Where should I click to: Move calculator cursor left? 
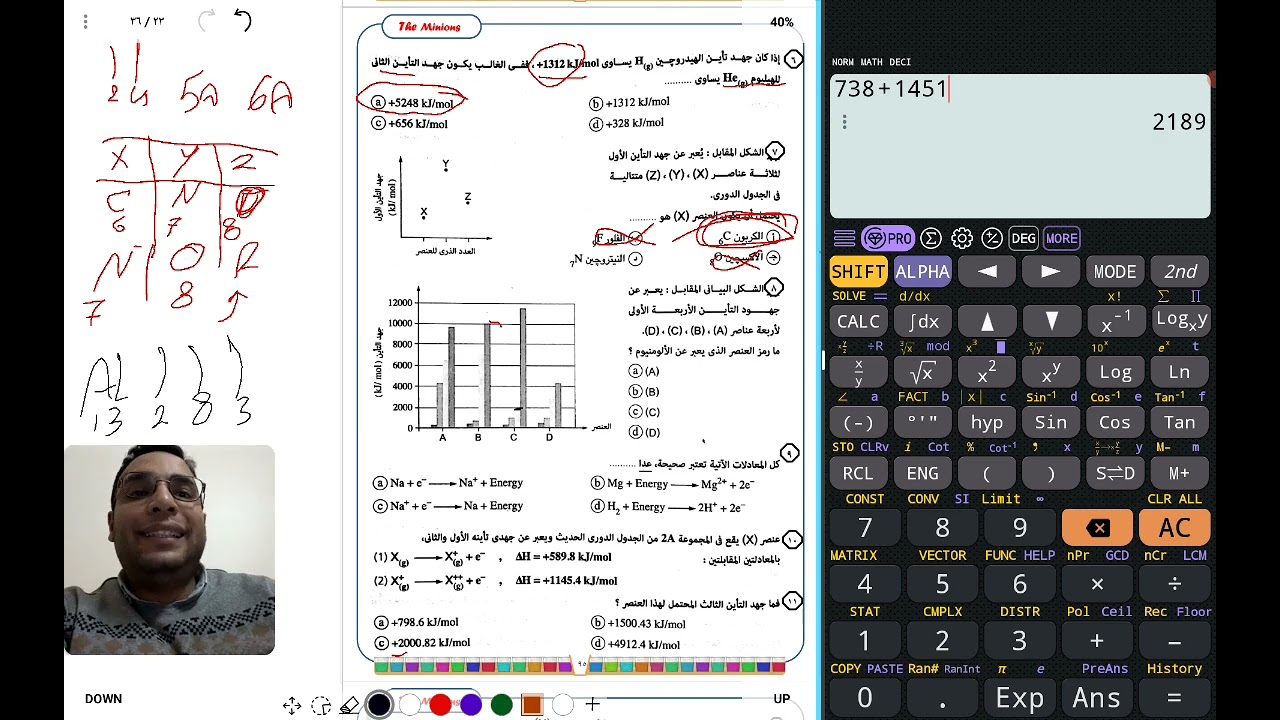(x=987, y=272)
